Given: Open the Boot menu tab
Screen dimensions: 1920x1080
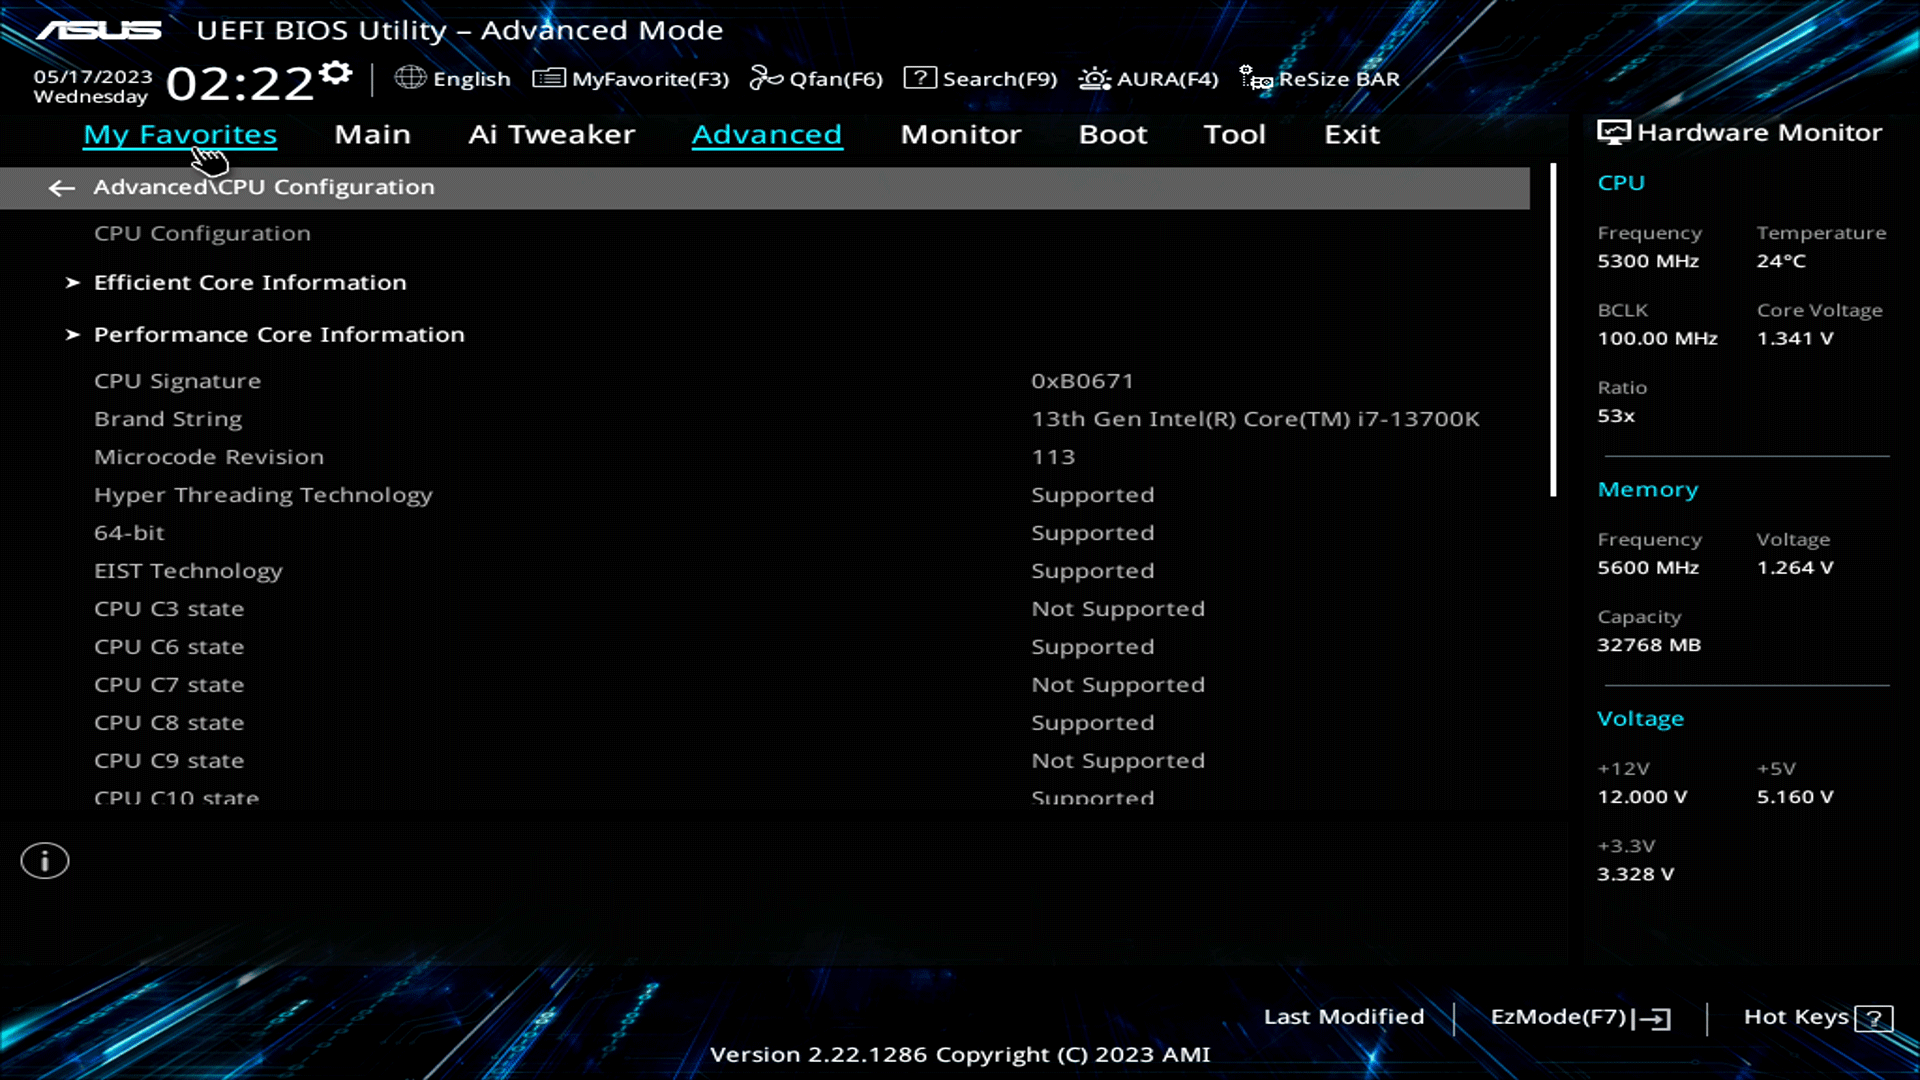Looking at the screenshot, I should click(1112, 134).
